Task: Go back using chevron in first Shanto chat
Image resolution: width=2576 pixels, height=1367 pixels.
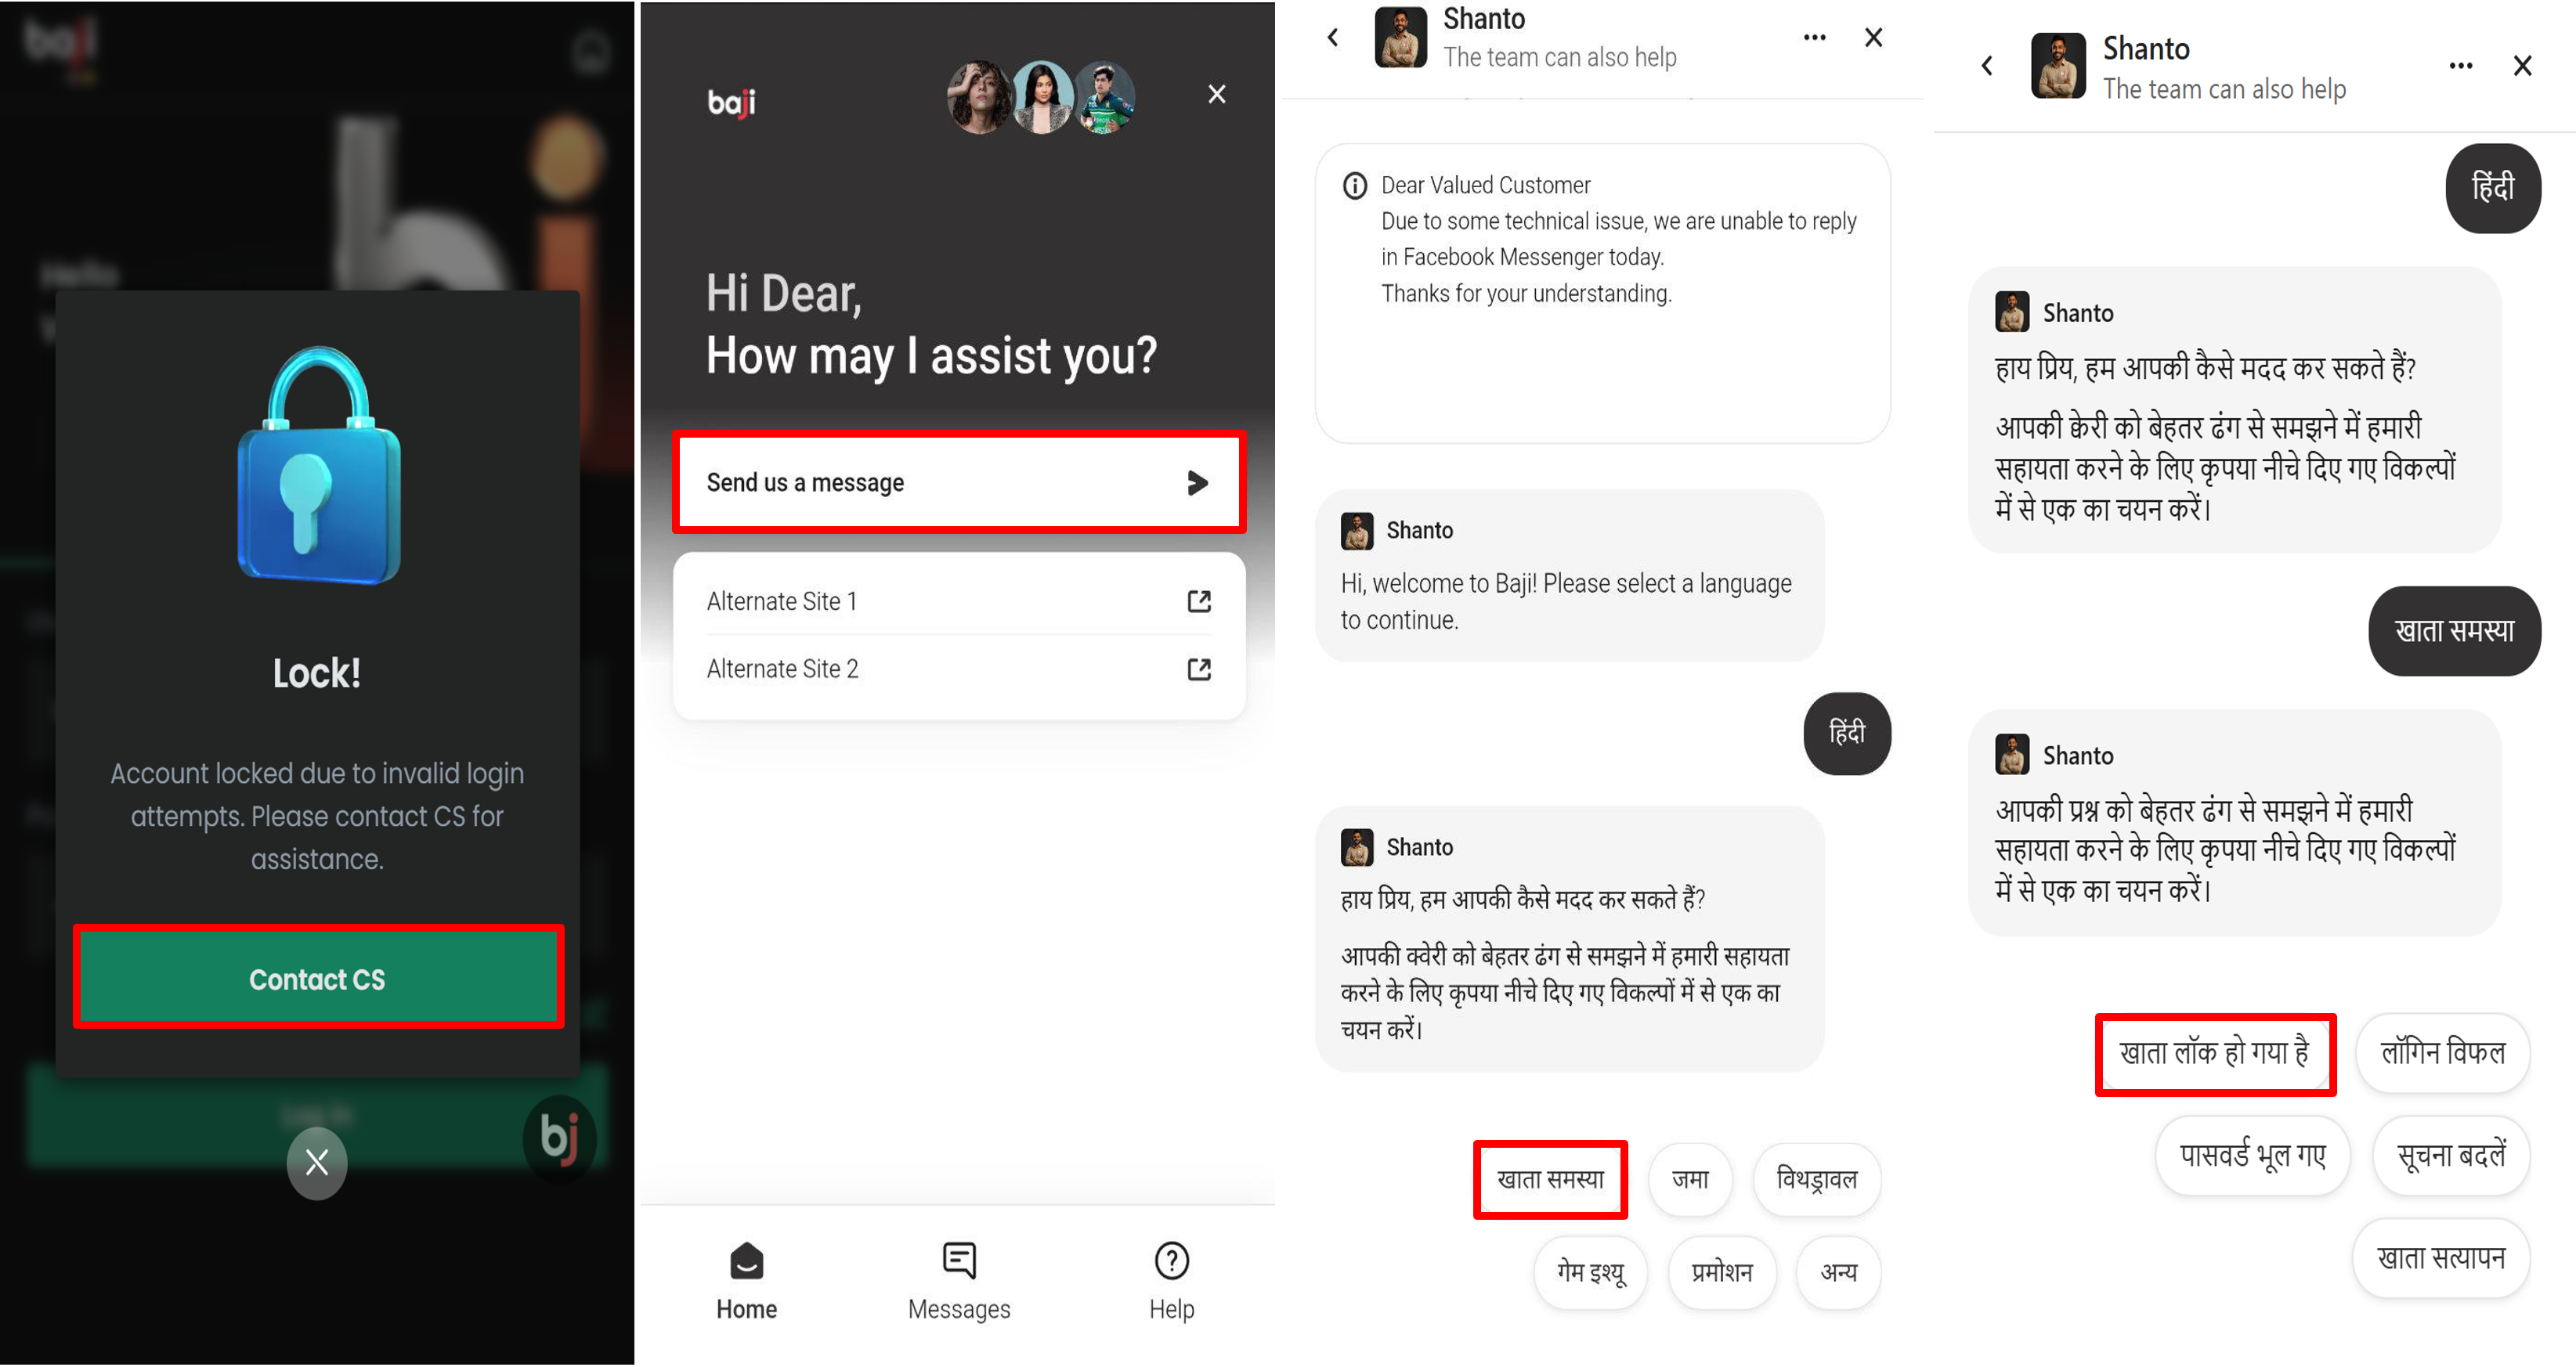Action: [1333, 38]
